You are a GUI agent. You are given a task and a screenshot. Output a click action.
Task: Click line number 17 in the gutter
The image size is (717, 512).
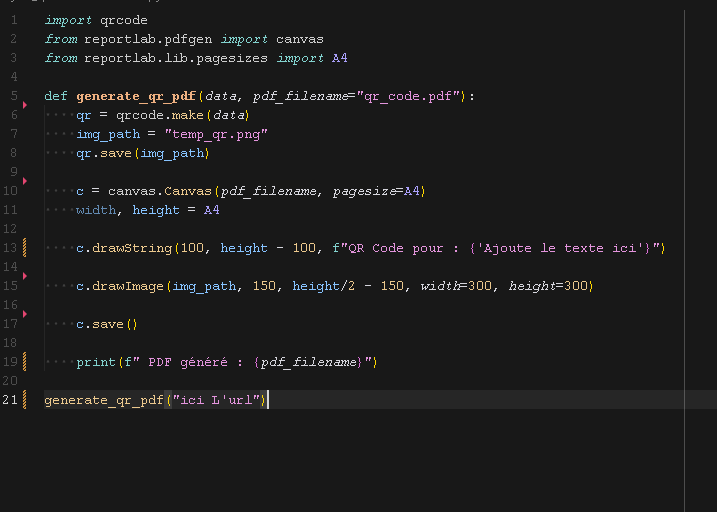click(10, 324)
